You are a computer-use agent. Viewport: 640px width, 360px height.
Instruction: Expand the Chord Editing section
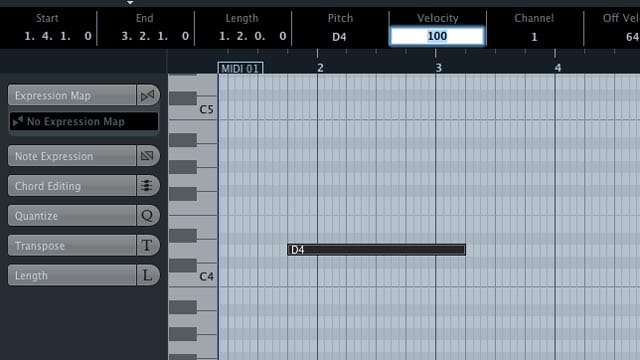[x=72, y=186]
